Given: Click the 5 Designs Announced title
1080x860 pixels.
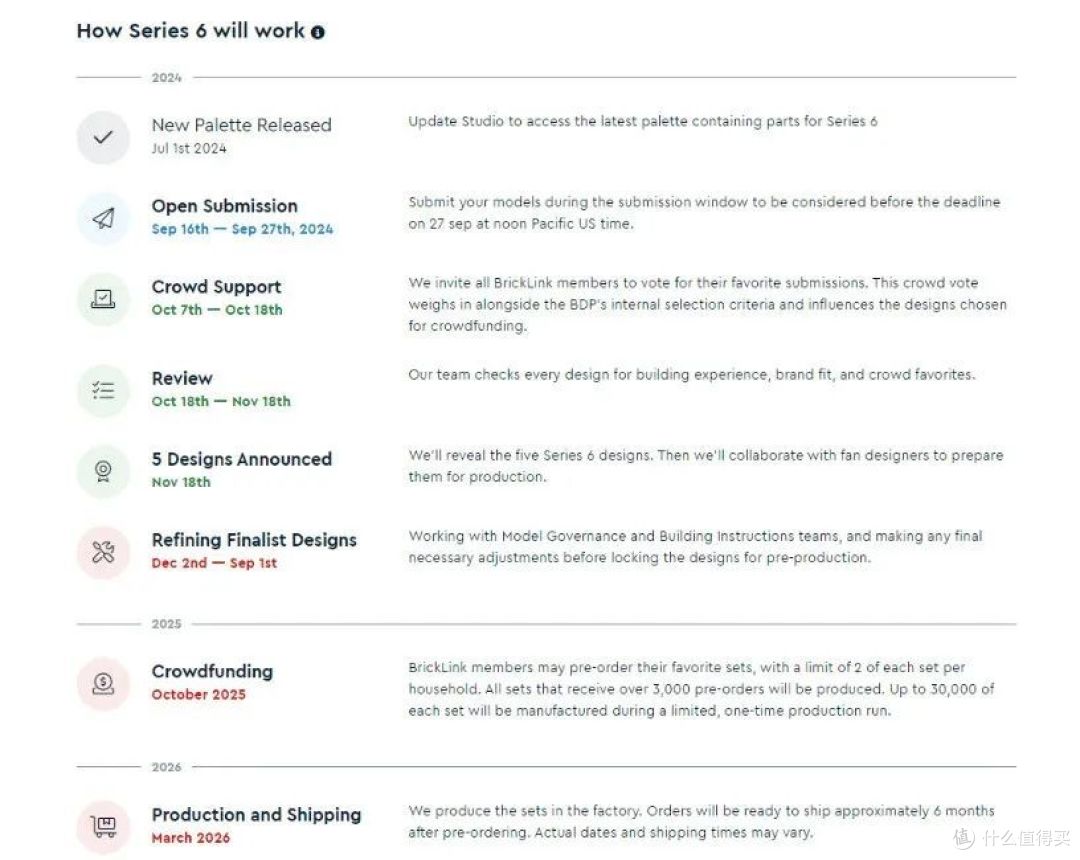Looking at the screenshot, I should click(242, 459).
